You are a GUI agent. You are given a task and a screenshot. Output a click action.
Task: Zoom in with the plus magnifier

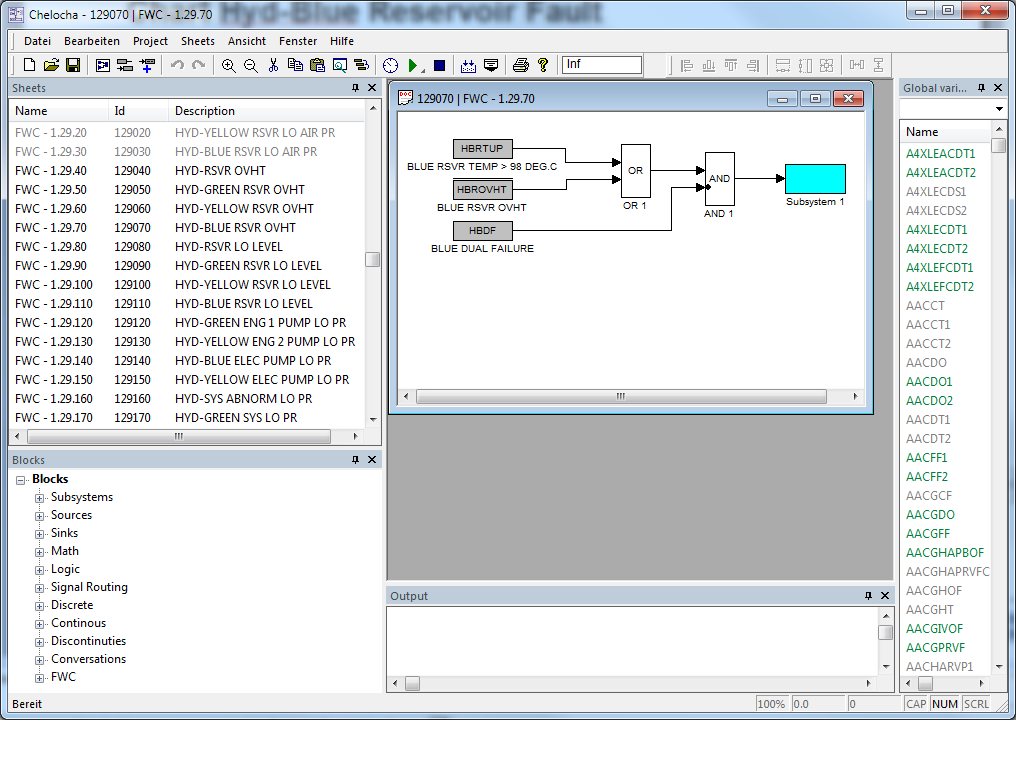[x=228, y=65]
